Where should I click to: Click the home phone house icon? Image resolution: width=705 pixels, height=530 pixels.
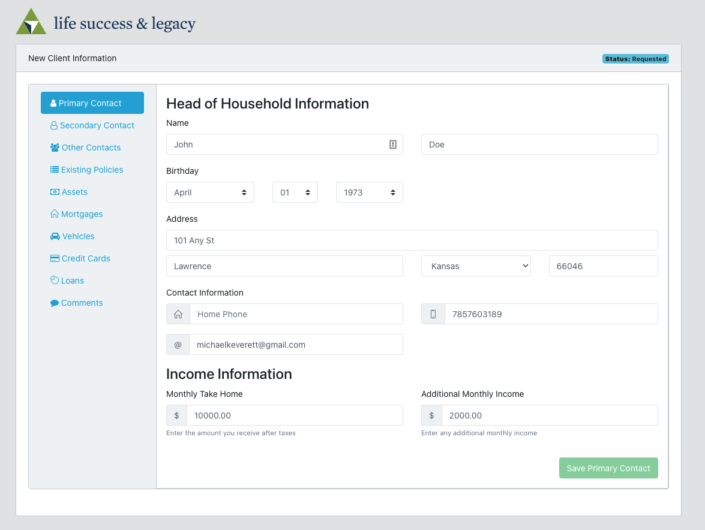(x=178, y=314)
